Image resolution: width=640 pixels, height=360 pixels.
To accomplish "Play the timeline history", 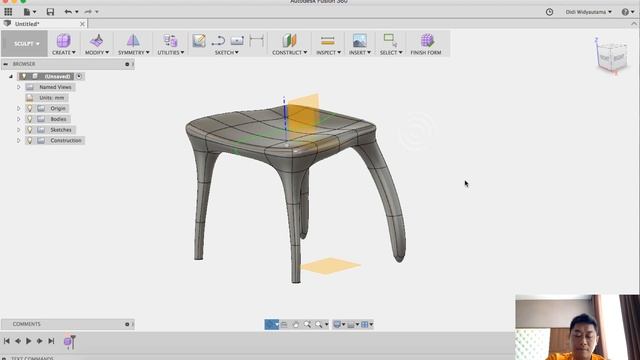I will [29, 341].
